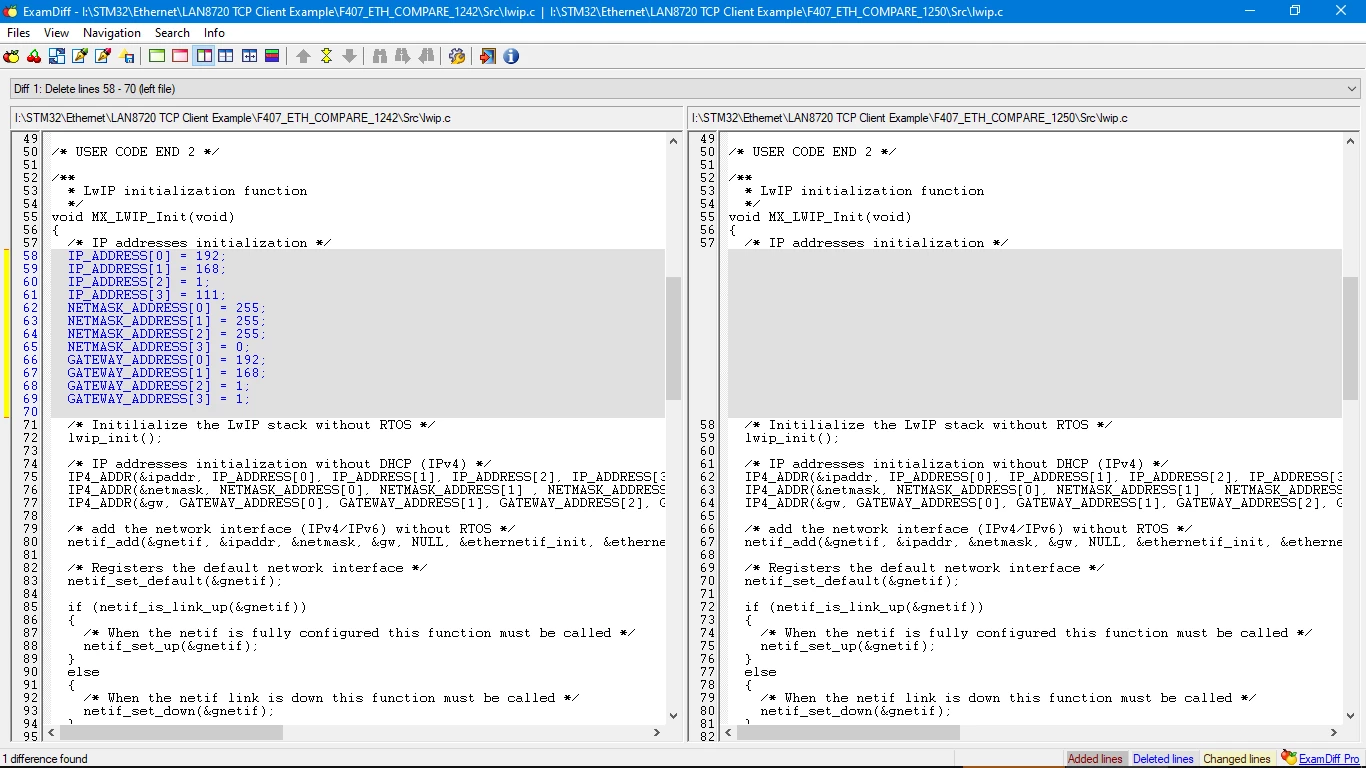Open the Search menu
Viewport: 1366px width, 768px height.
click(172, 33)
